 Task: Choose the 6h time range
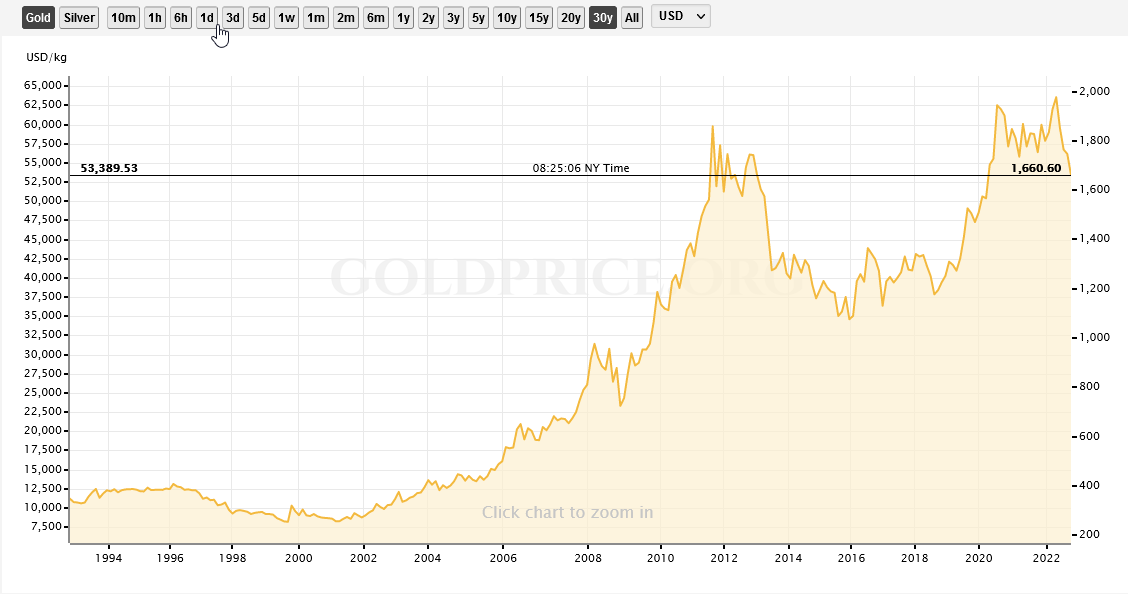[x=180, y=17]
